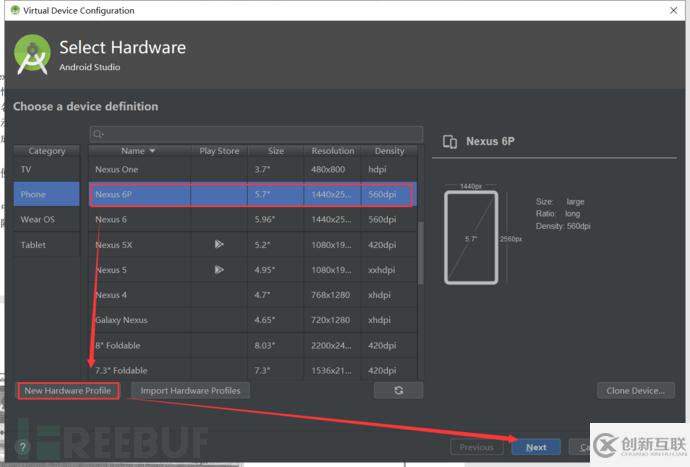Screen dimensions: 690x467
Task: Select the Nexus 6 device row
Action: (x=253, y=219)
